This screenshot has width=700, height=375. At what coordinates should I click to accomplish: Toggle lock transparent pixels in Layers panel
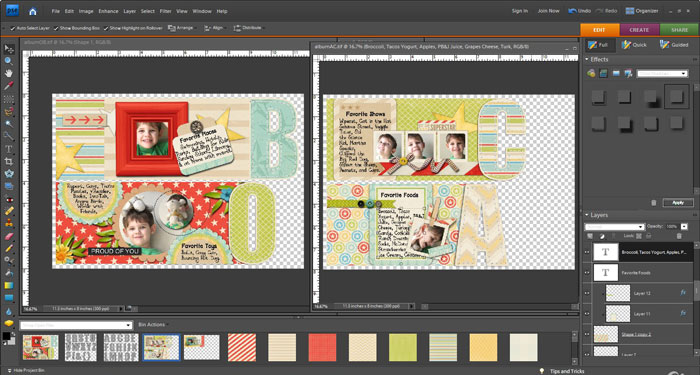coord(639,236)
